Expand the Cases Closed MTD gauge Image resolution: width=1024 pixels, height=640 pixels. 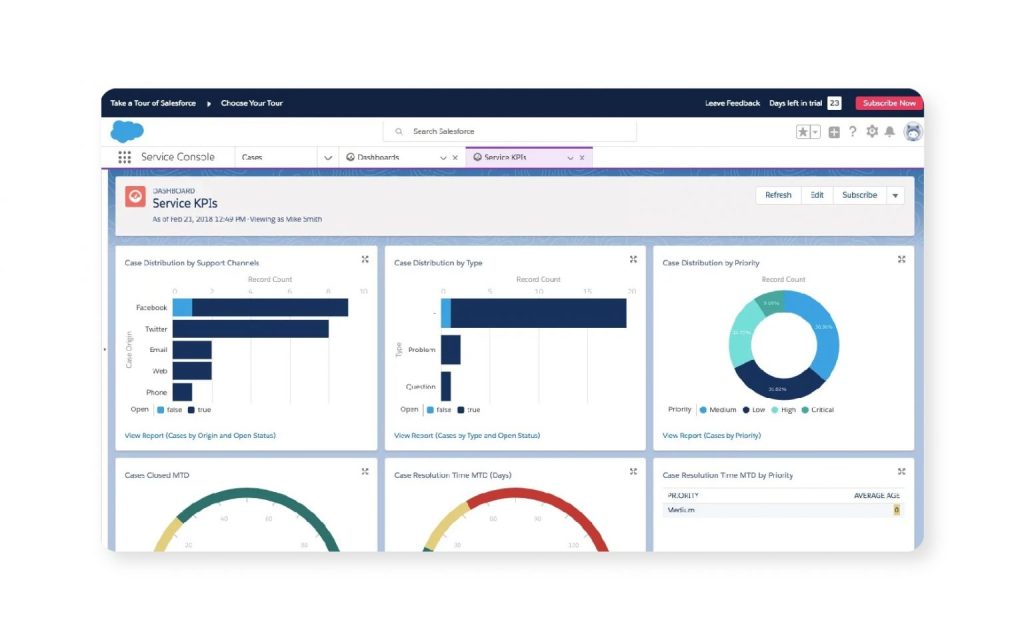(365, 472)
